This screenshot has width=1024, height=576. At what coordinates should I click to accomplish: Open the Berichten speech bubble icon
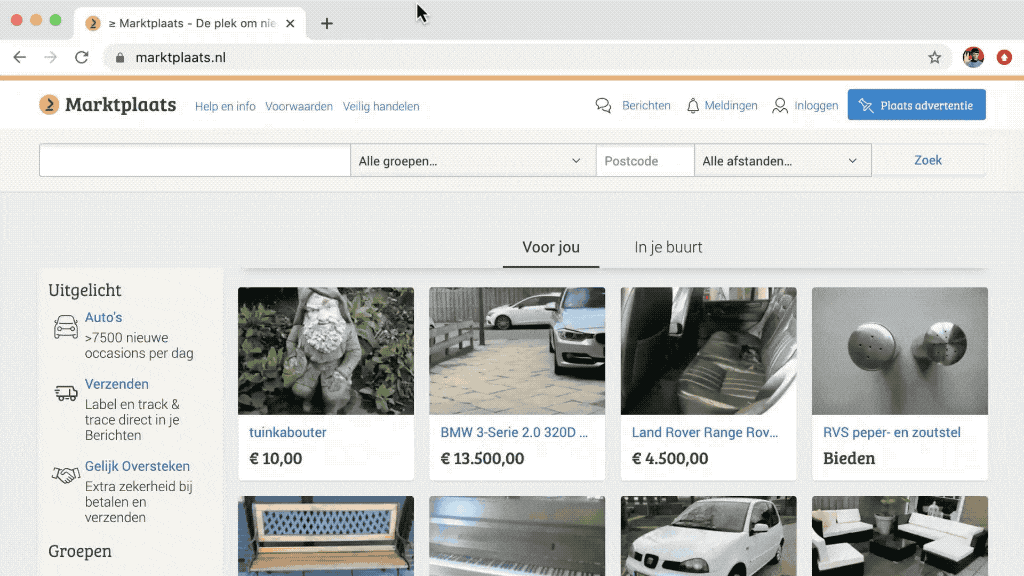point(603,105)
